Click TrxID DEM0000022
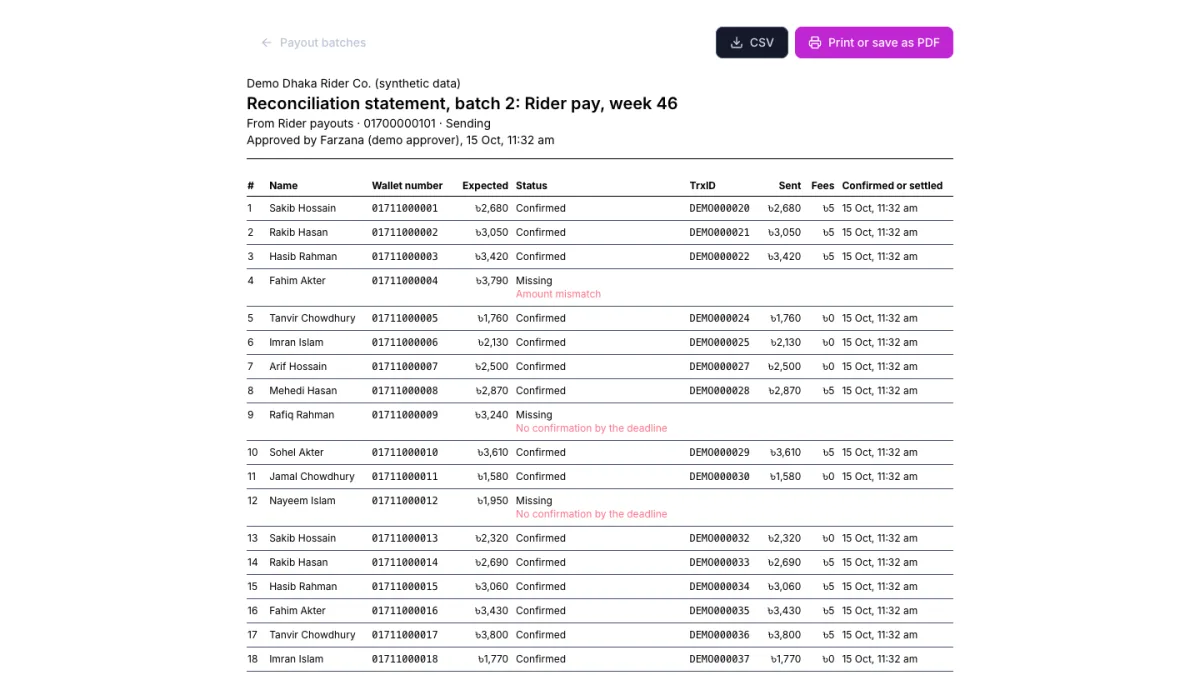Image resolution: width=1200 pixels, height=675 pixels. click(x=719, y=257)
